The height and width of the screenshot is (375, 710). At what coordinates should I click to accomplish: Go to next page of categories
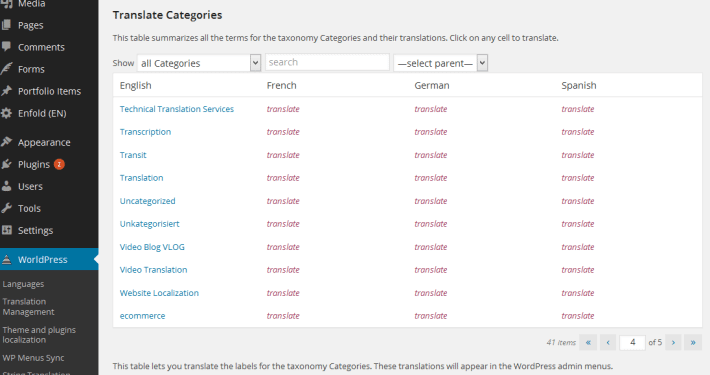(x=673, y=342)
